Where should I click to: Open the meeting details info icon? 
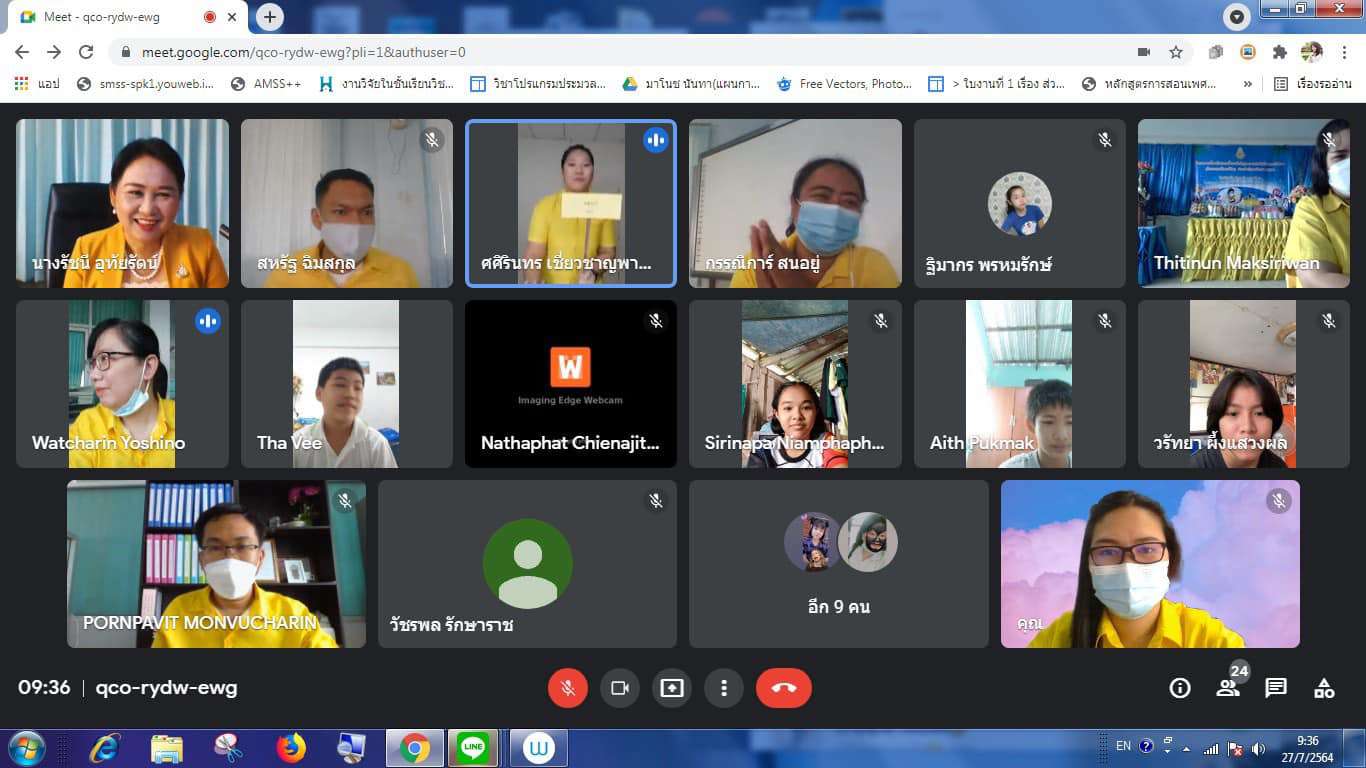point(1180,688)
